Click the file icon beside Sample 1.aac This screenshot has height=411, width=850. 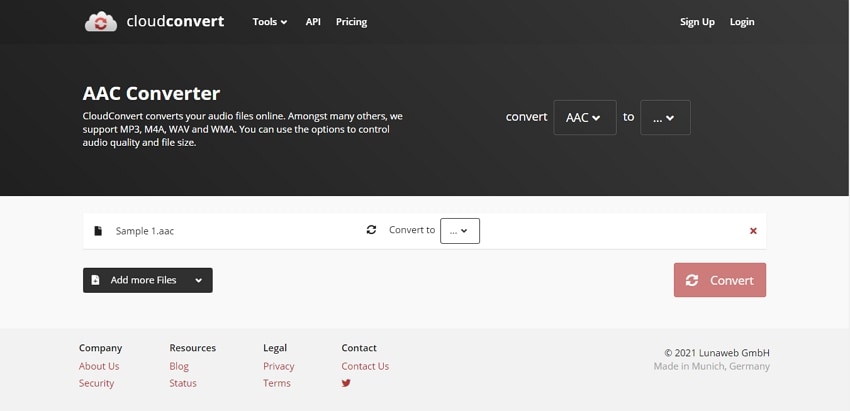(98, 231)
